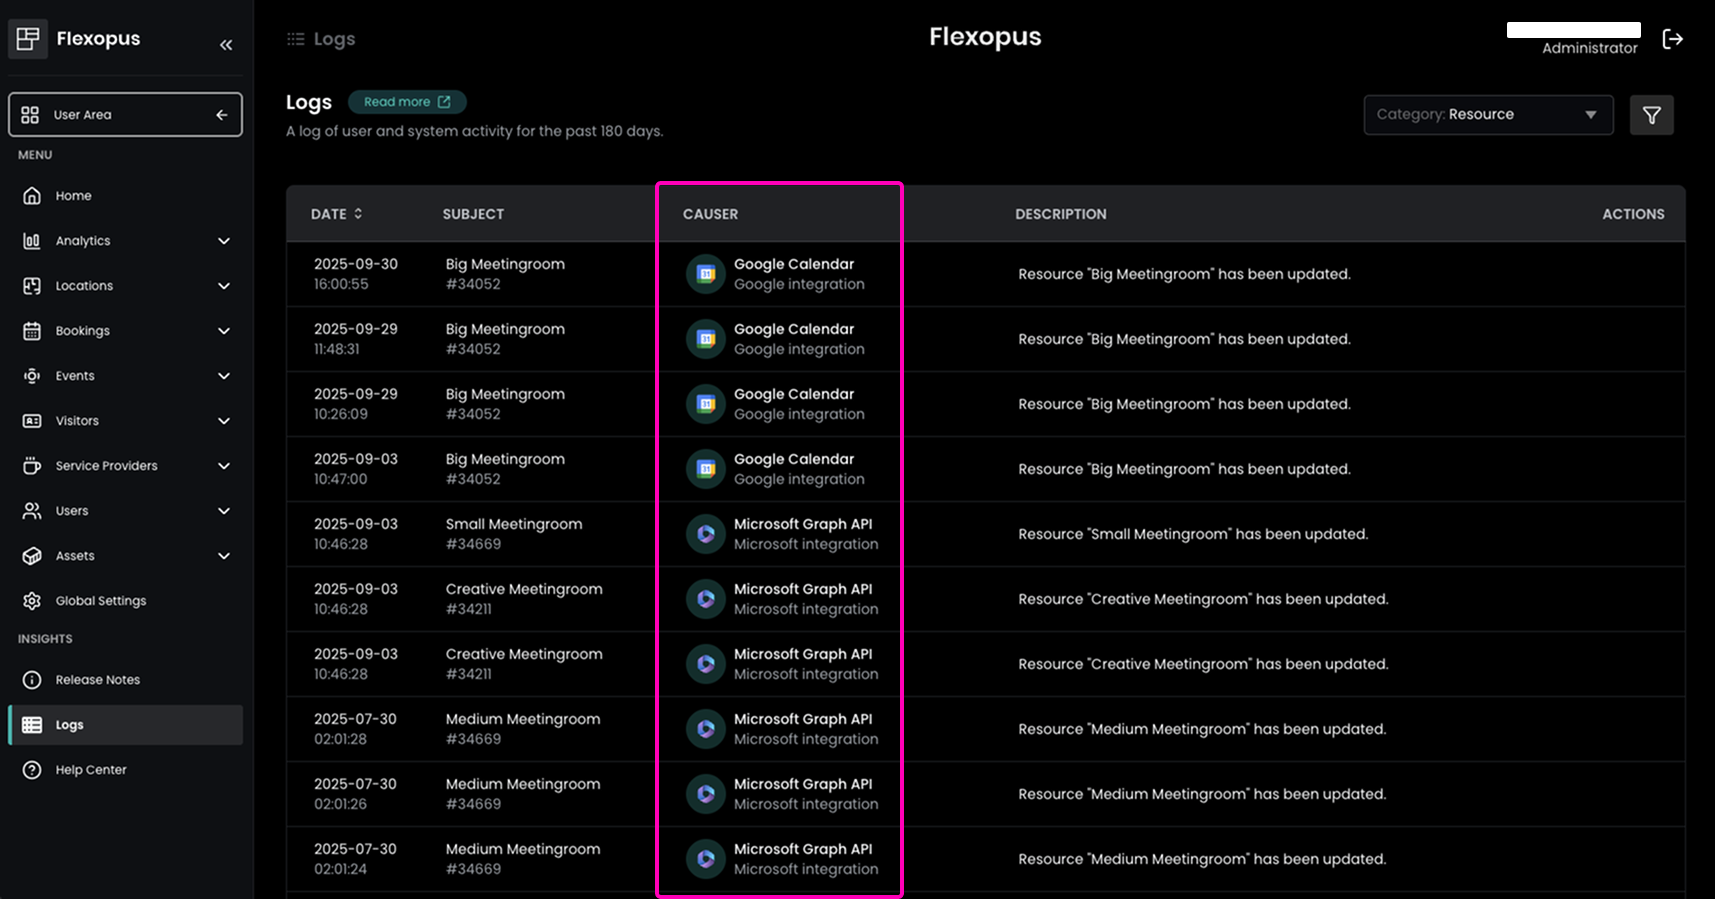Select the Small Meetingroom log row
The width and height of the screenshot is (1715, 899).
coord(513,534)
